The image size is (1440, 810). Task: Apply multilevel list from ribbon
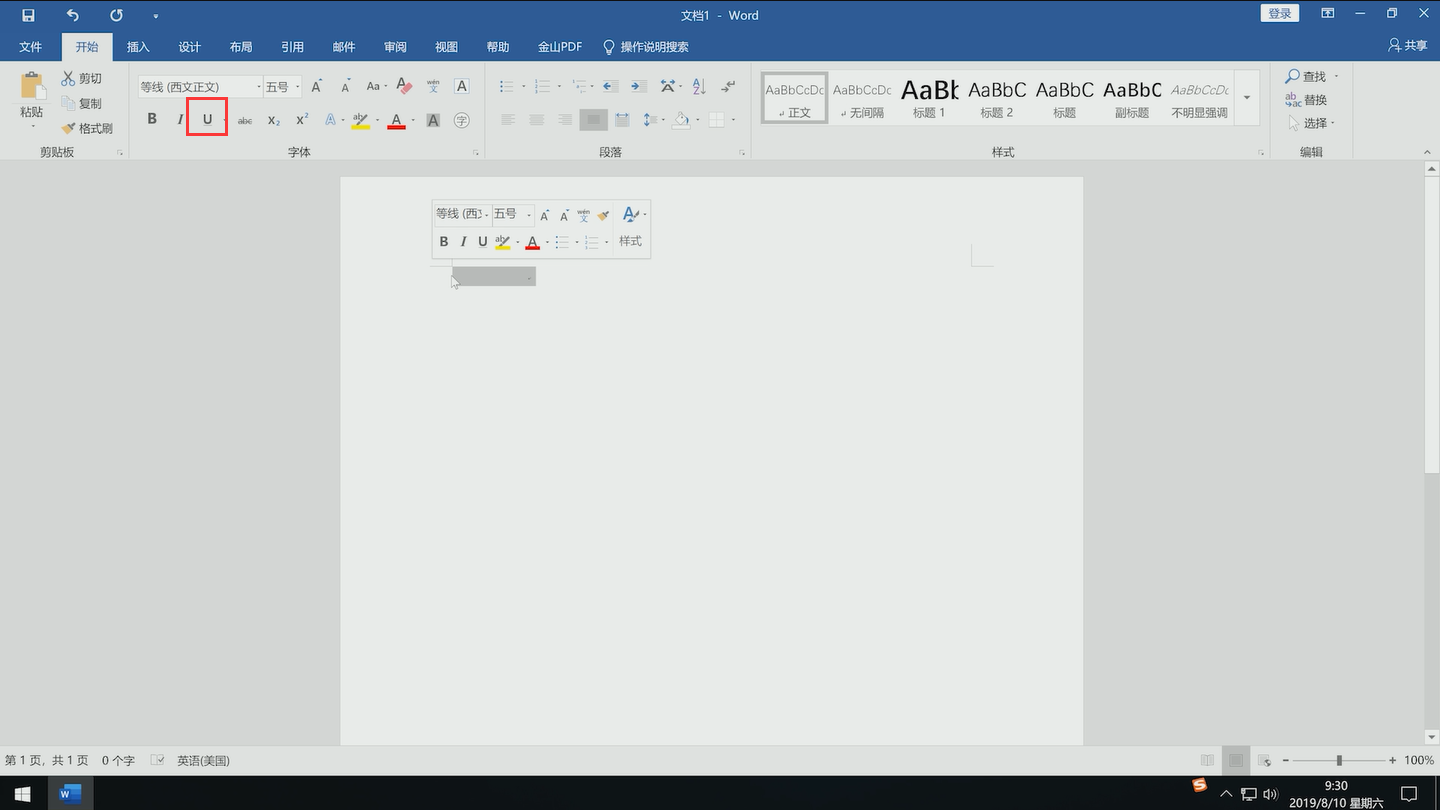pyautogui.click(x=579, y=87)
